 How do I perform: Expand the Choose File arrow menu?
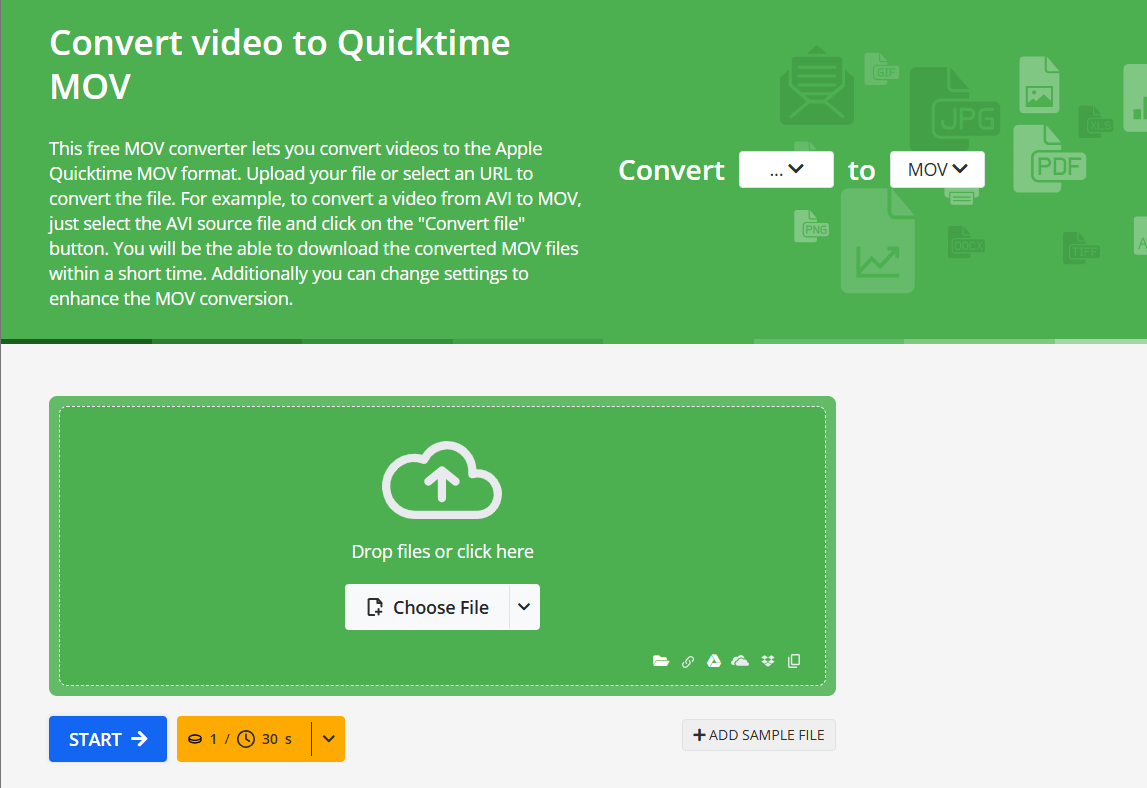(x=525, y=607)
